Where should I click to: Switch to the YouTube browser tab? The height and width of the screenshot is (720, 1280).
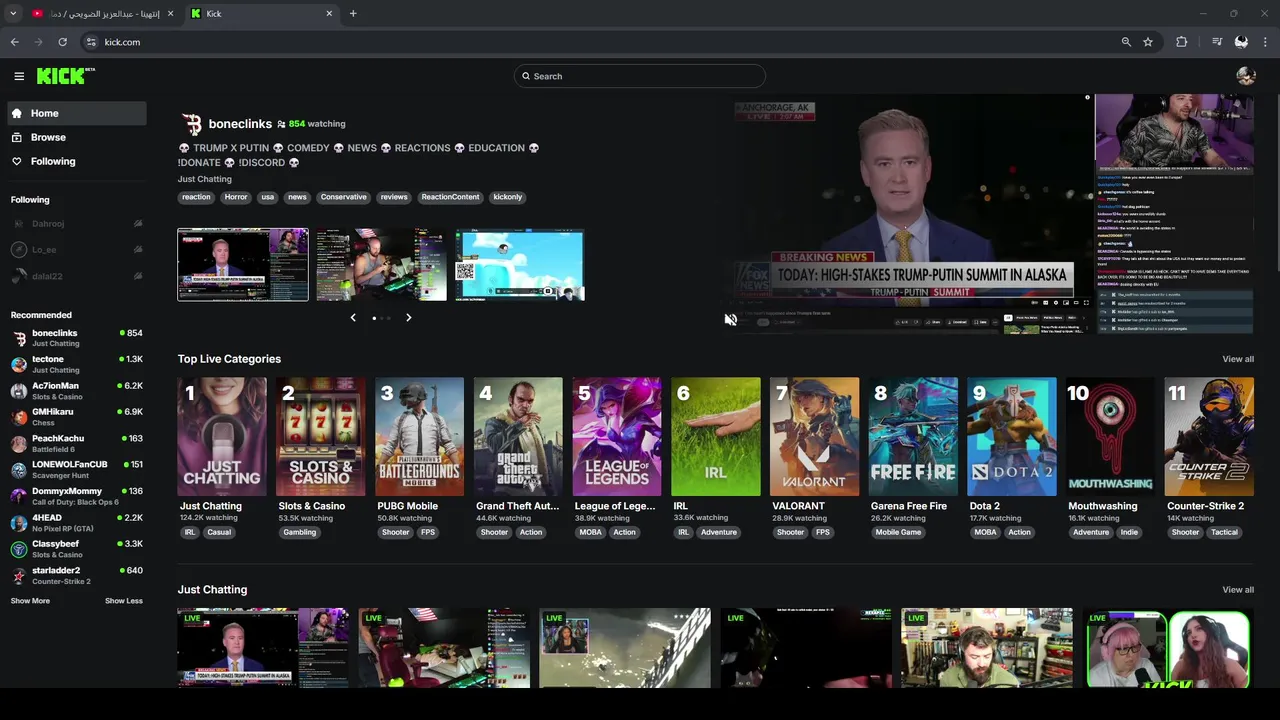(102, 13)
